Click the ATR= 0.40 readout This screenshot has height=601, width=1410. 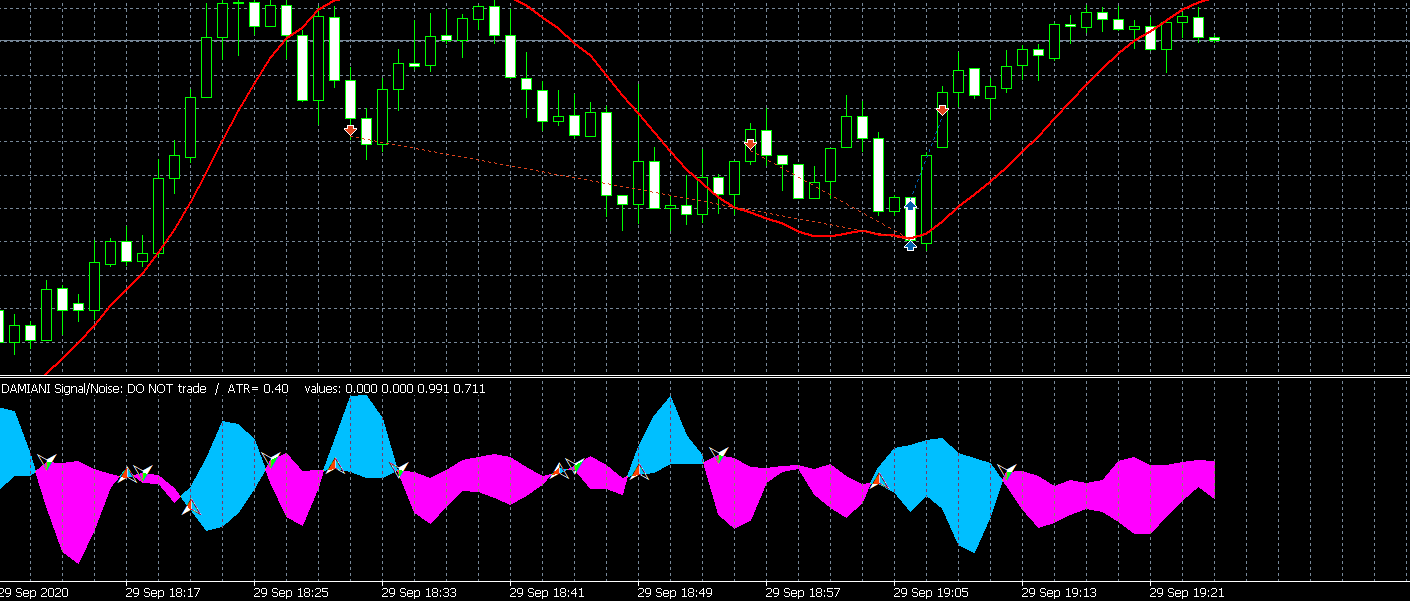tap(259, 388)
